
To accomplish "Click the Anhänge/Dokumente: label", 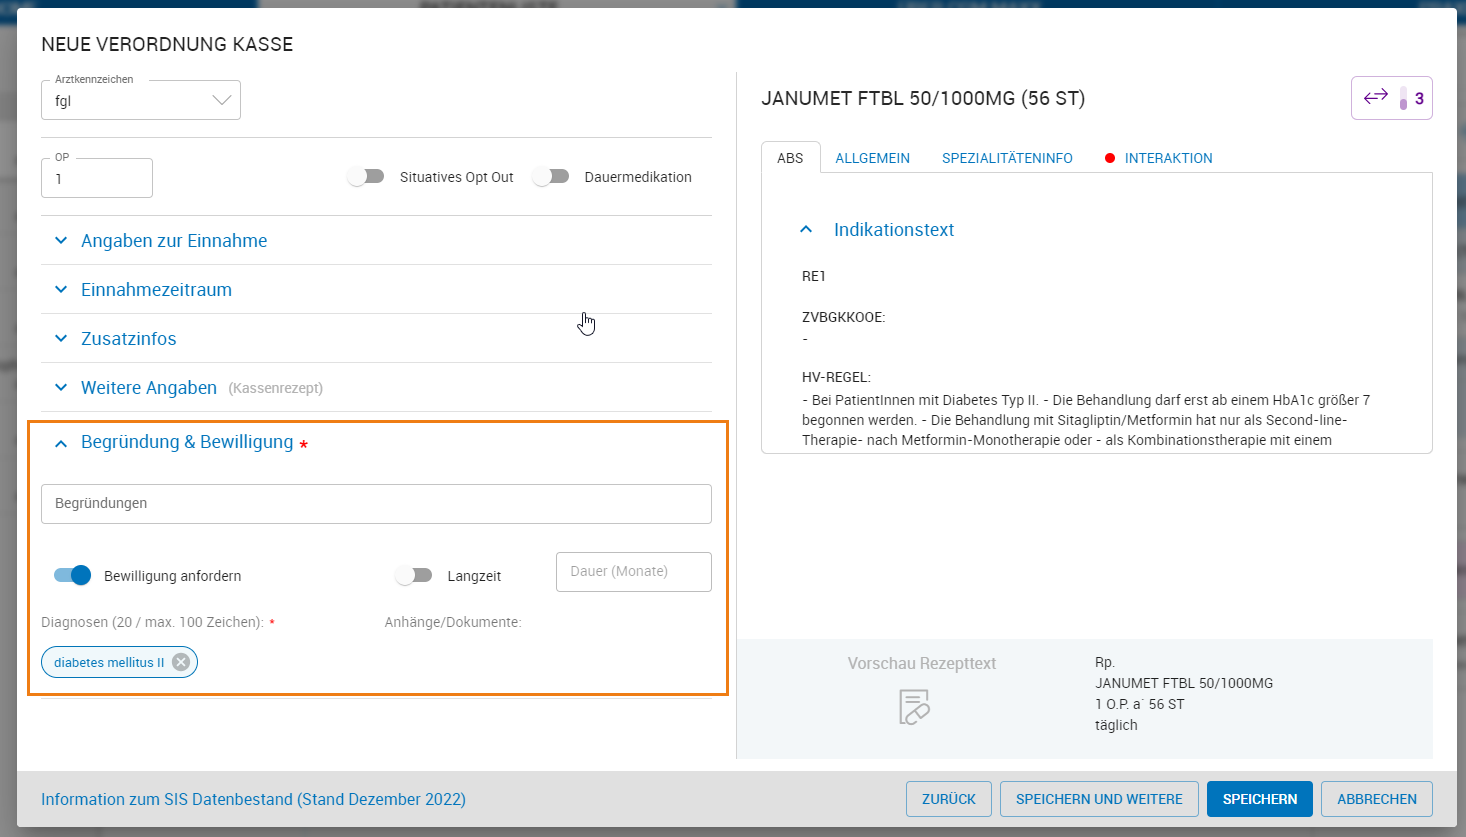I will tap(453, 622).
